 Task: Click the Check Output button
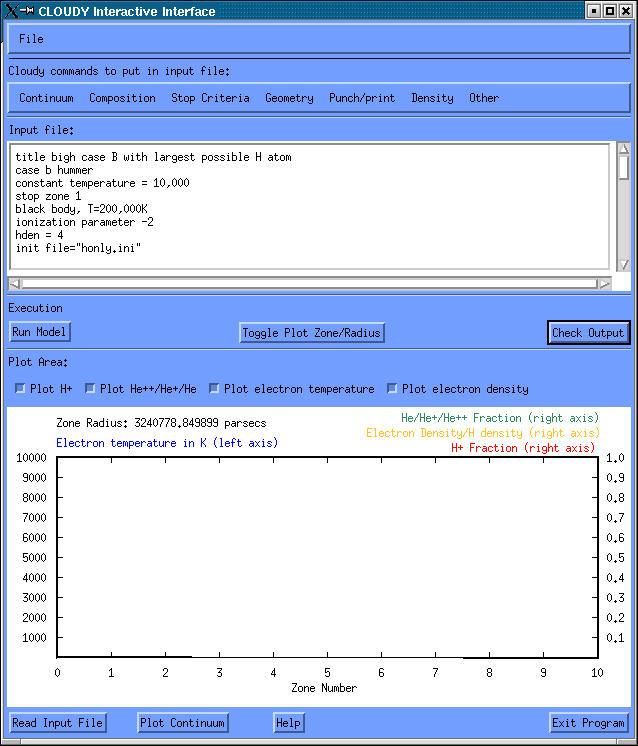coord(588,333)
